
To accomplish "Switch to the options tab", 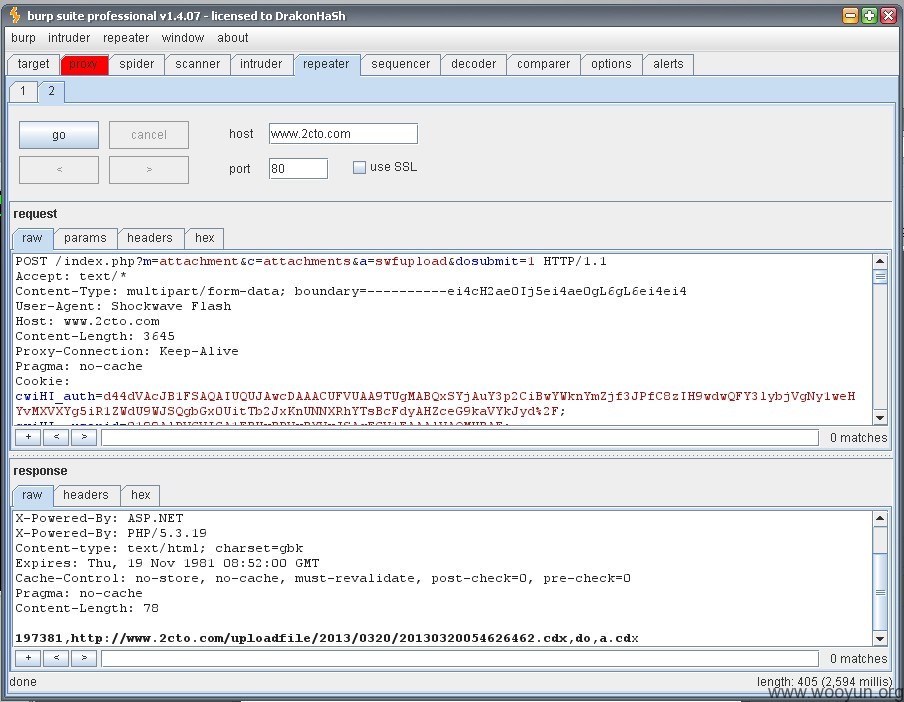I will [x=611, y=64].
